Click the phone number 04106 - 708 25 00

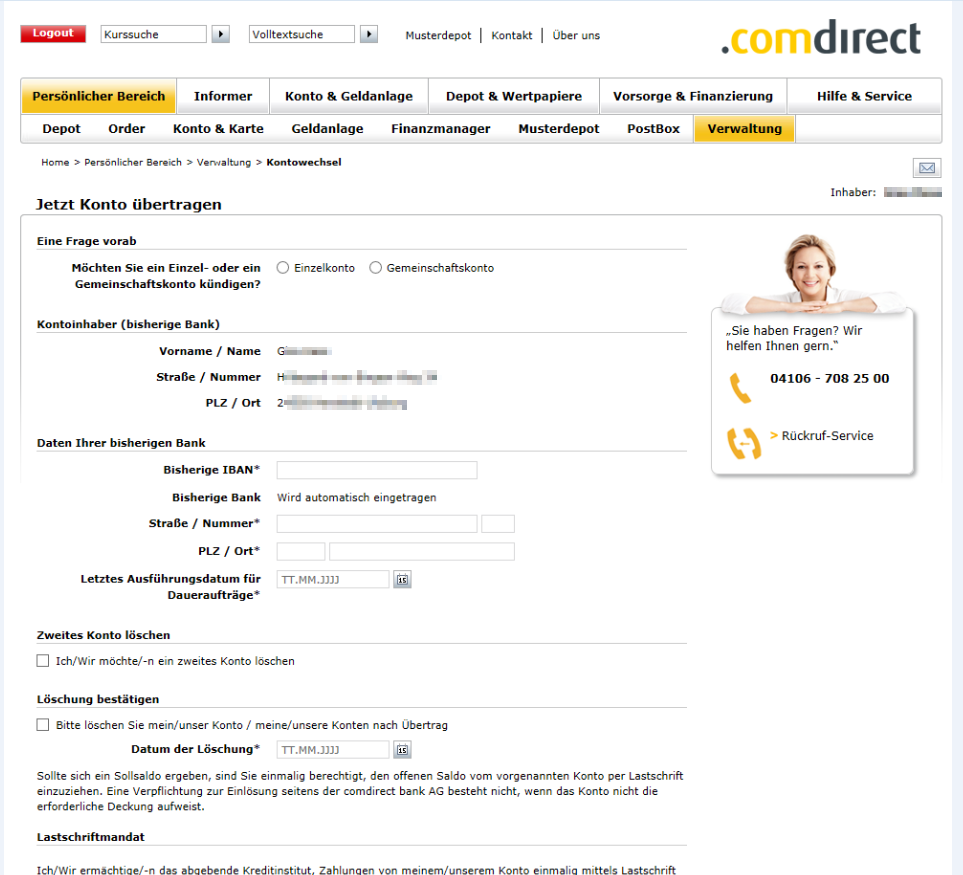(830, 378)
